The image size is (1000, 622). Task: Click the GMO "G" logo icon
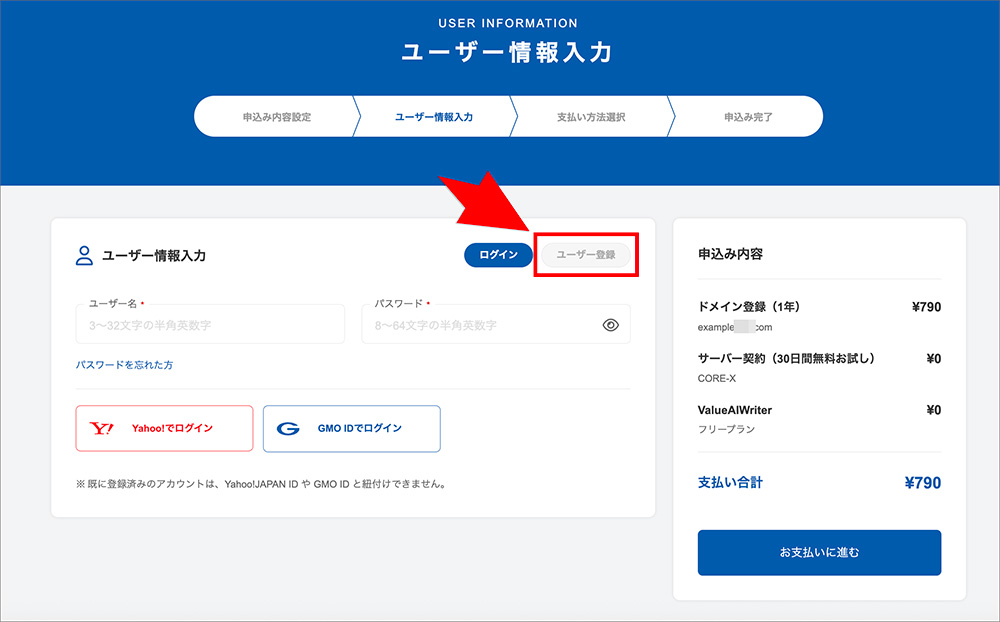(289, 428)
